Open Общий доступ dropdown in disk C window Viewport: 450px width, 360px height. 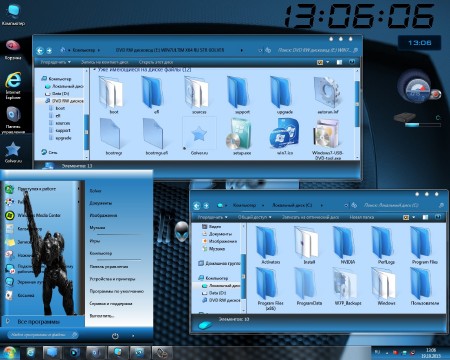point(254,217)
